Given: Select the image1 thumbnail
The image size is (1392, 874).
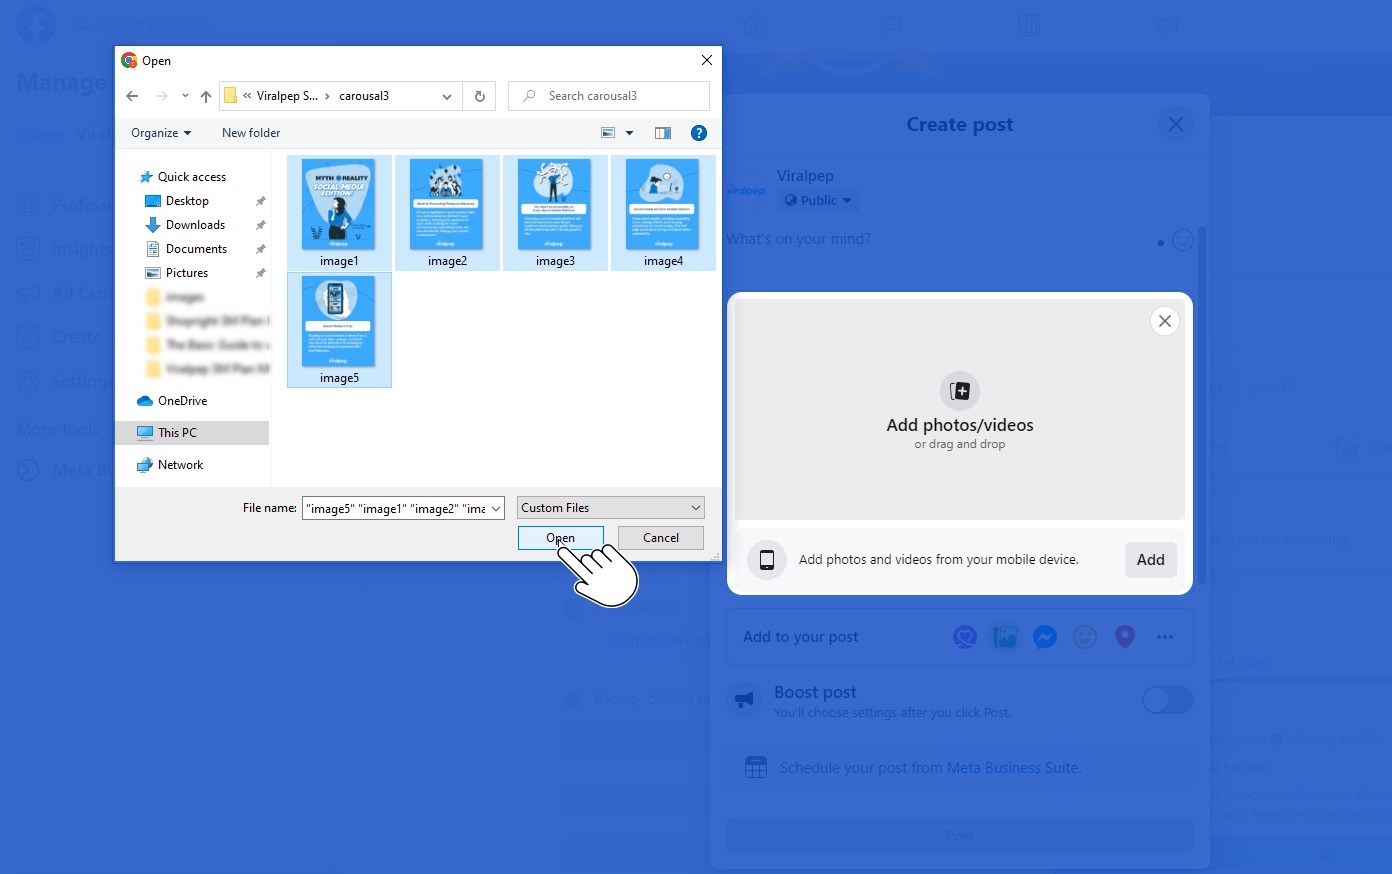Looking at the screenshot, I should 339,212.
